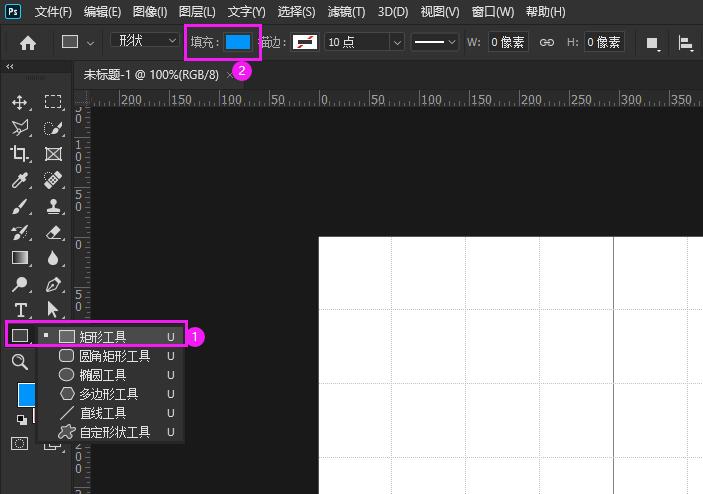Select the Pen tool

click(53, 284)
